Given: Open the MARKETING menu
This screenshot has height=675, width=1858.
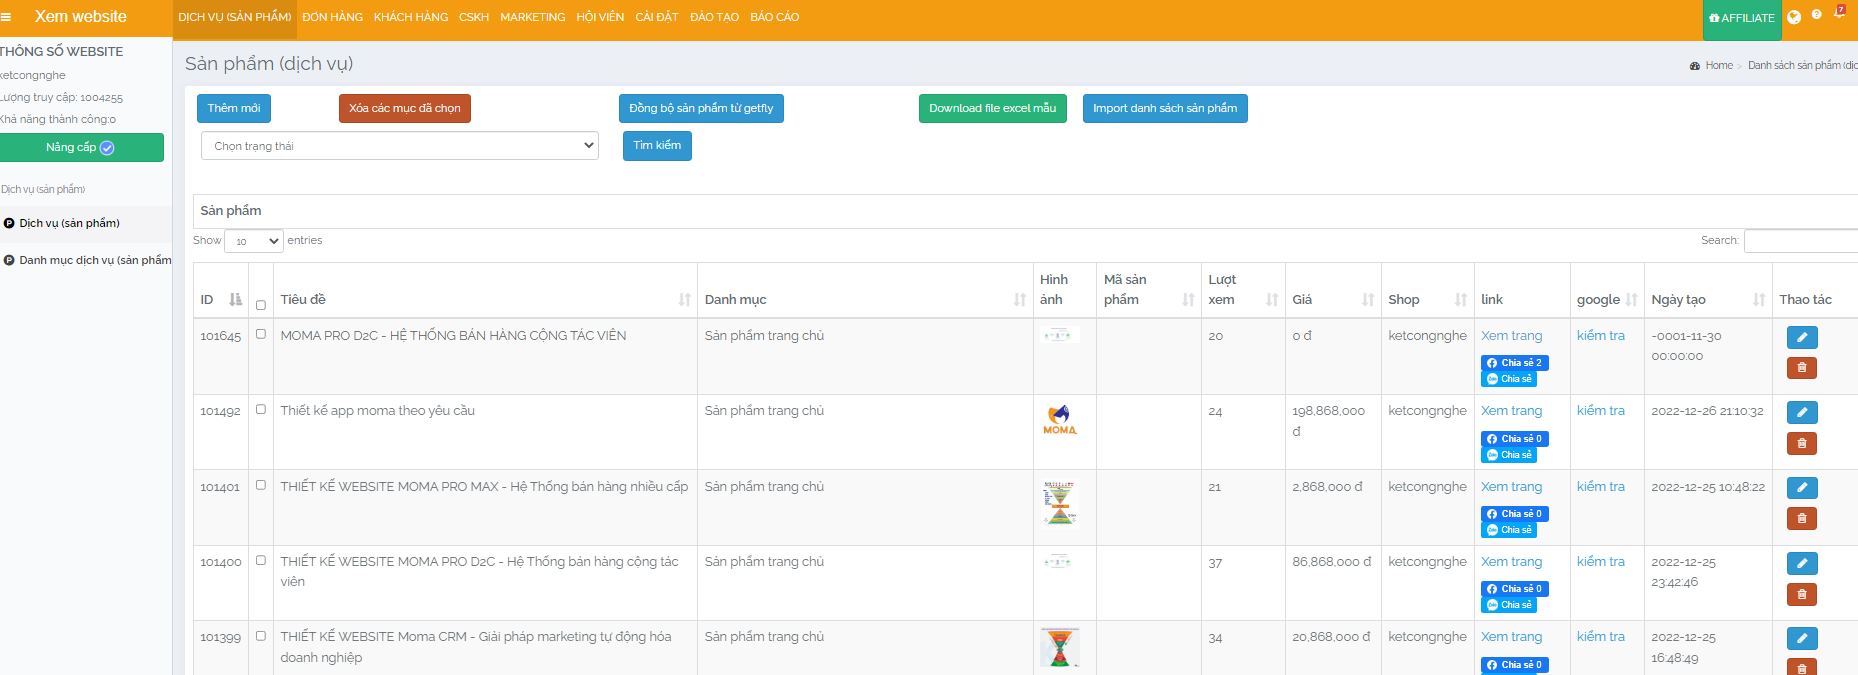Looking at the screenshot, I should 532,17.
